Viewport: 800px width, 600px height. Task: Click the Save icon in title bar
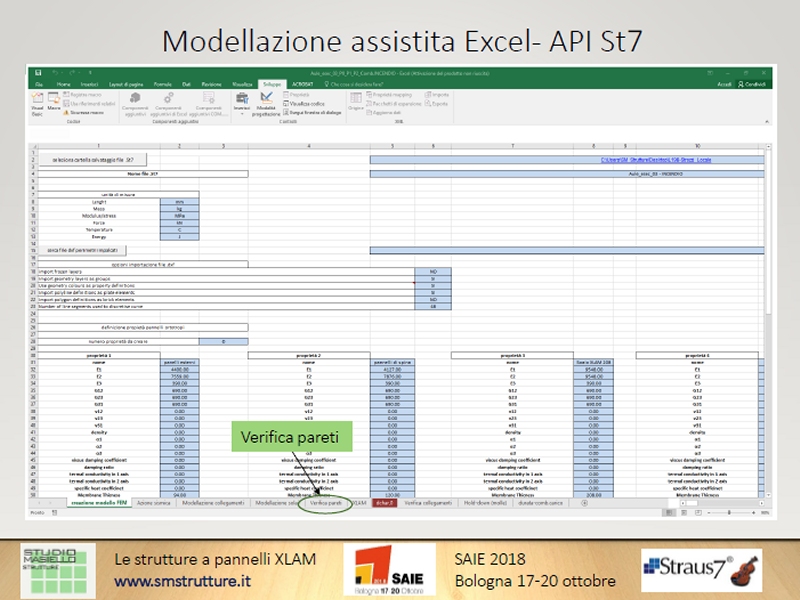coord(38,74)
